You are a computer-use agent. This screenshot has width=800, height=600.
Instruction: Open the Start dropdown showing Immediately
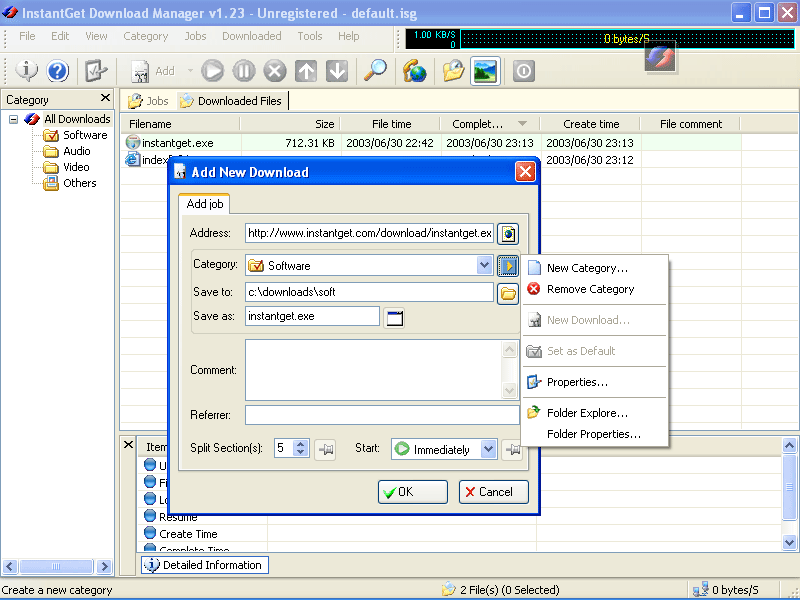coord(488,449)
